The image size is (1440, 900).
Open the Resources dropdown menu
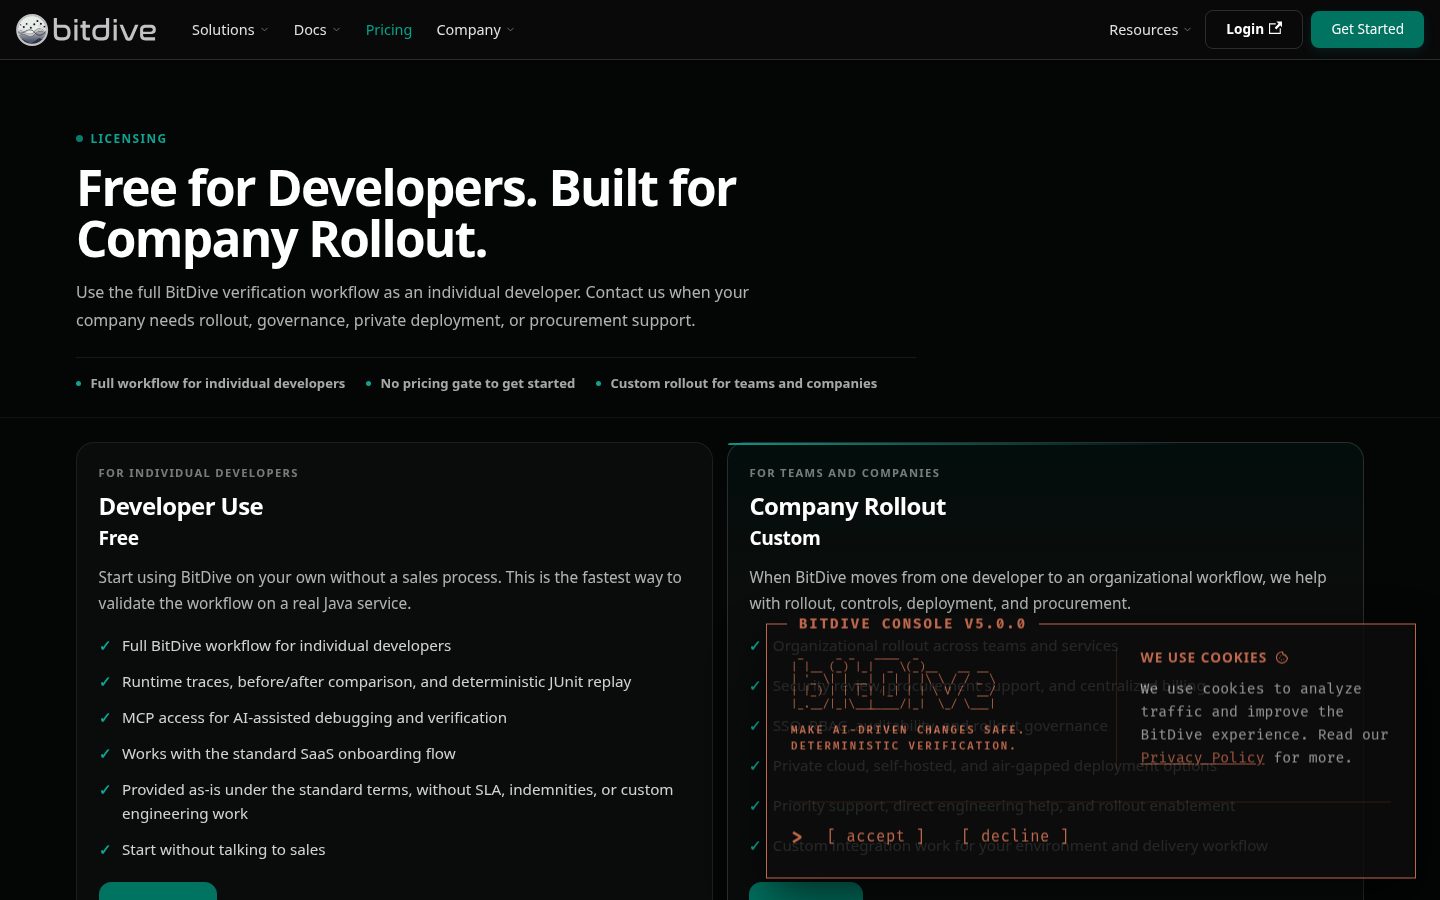(x=1150, y=30)
